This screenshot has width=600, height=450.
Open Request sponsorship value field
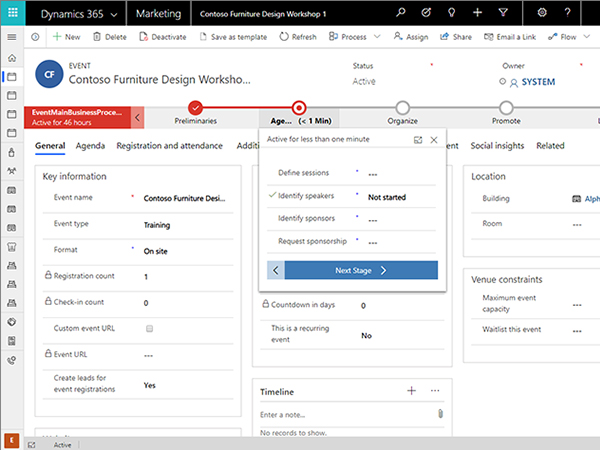tap(401, 242)
